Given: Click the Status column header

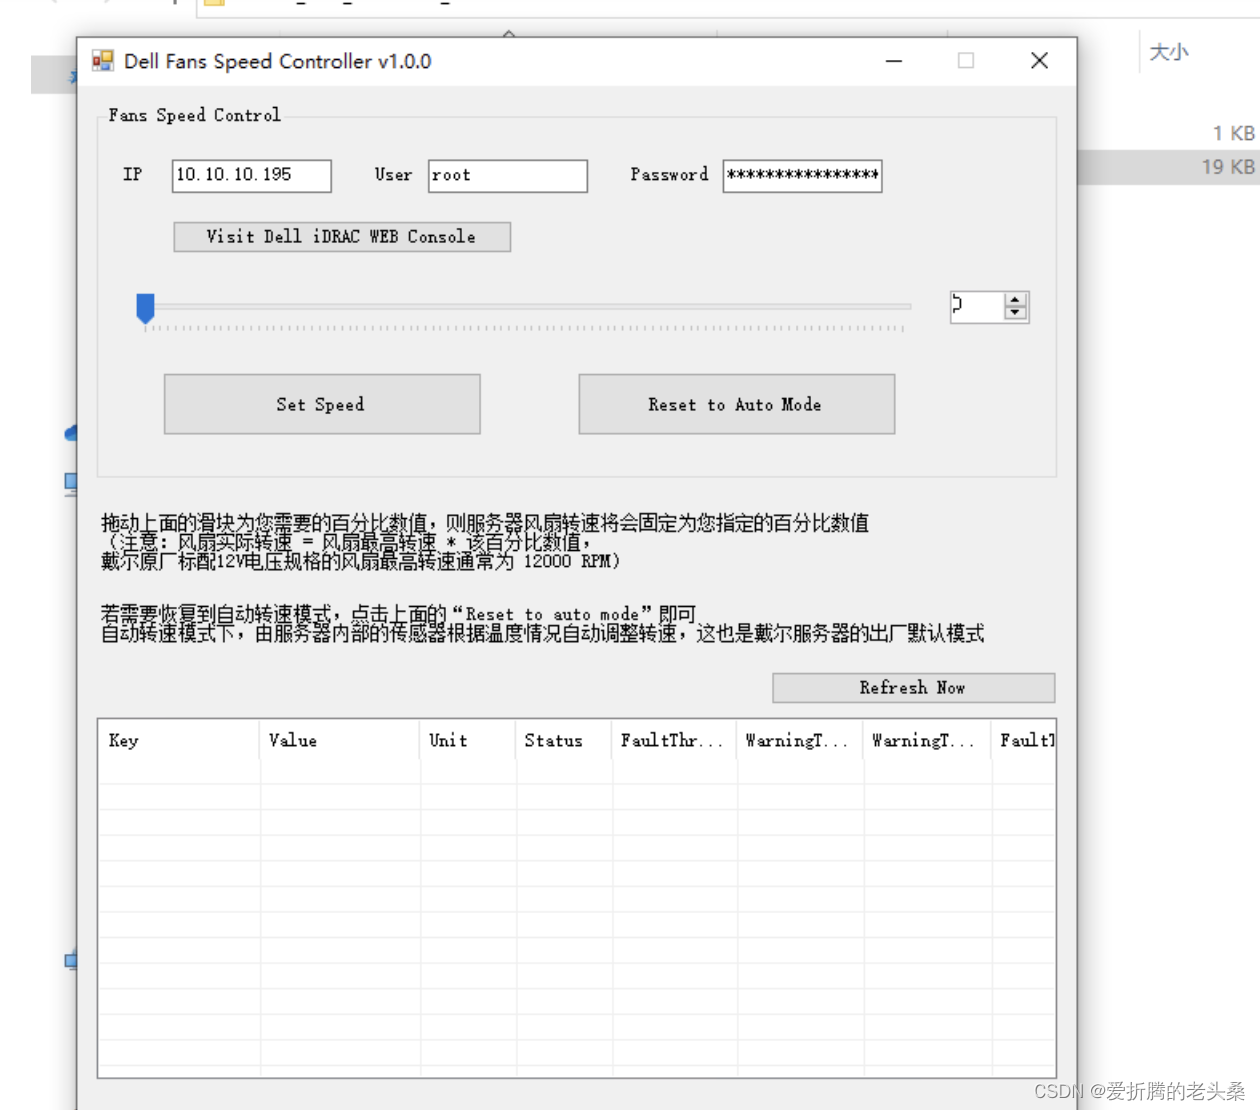Looking at the screenshot, I should (563, 741).
